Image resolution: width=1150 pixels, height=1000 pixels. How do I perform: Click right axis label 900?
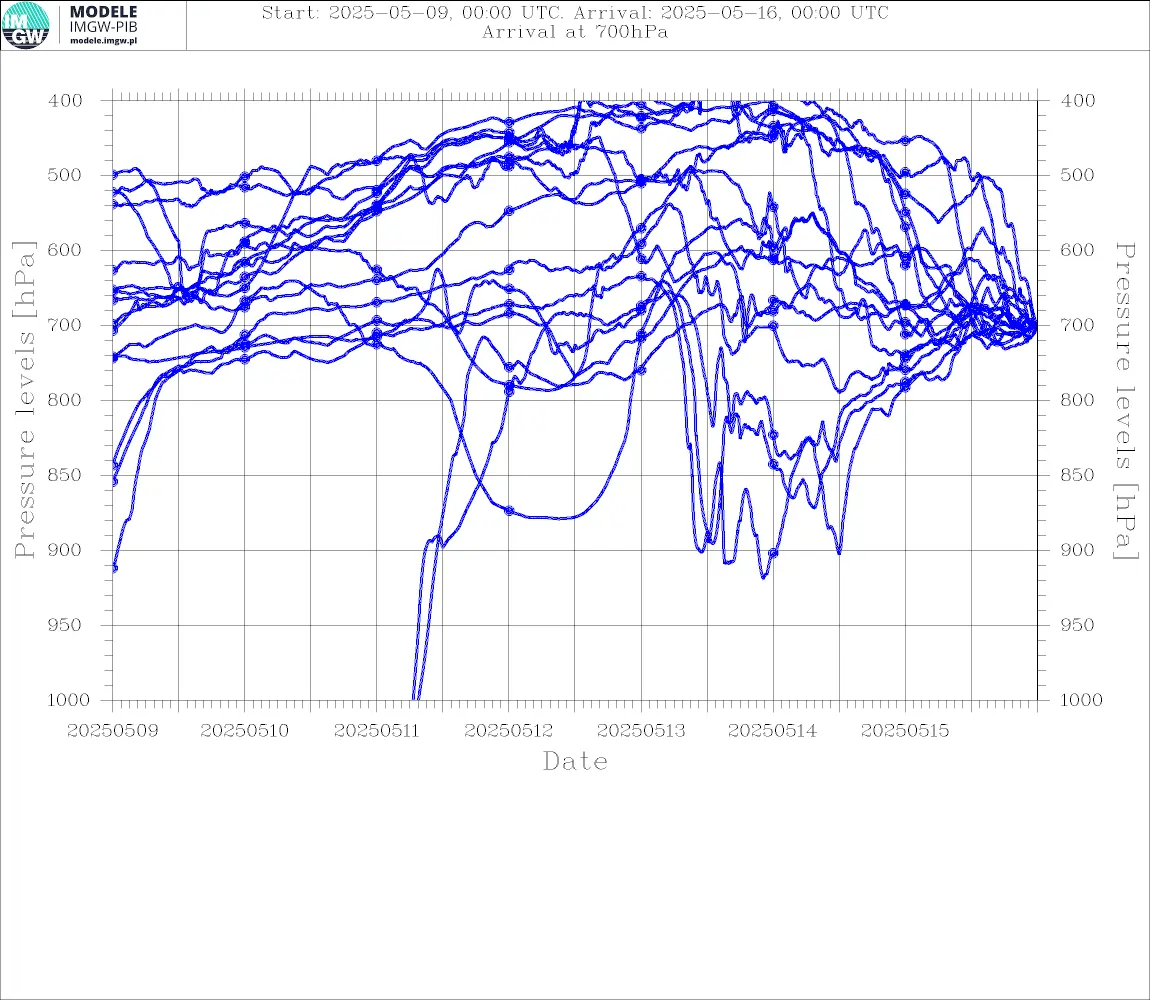(1077, 550)
